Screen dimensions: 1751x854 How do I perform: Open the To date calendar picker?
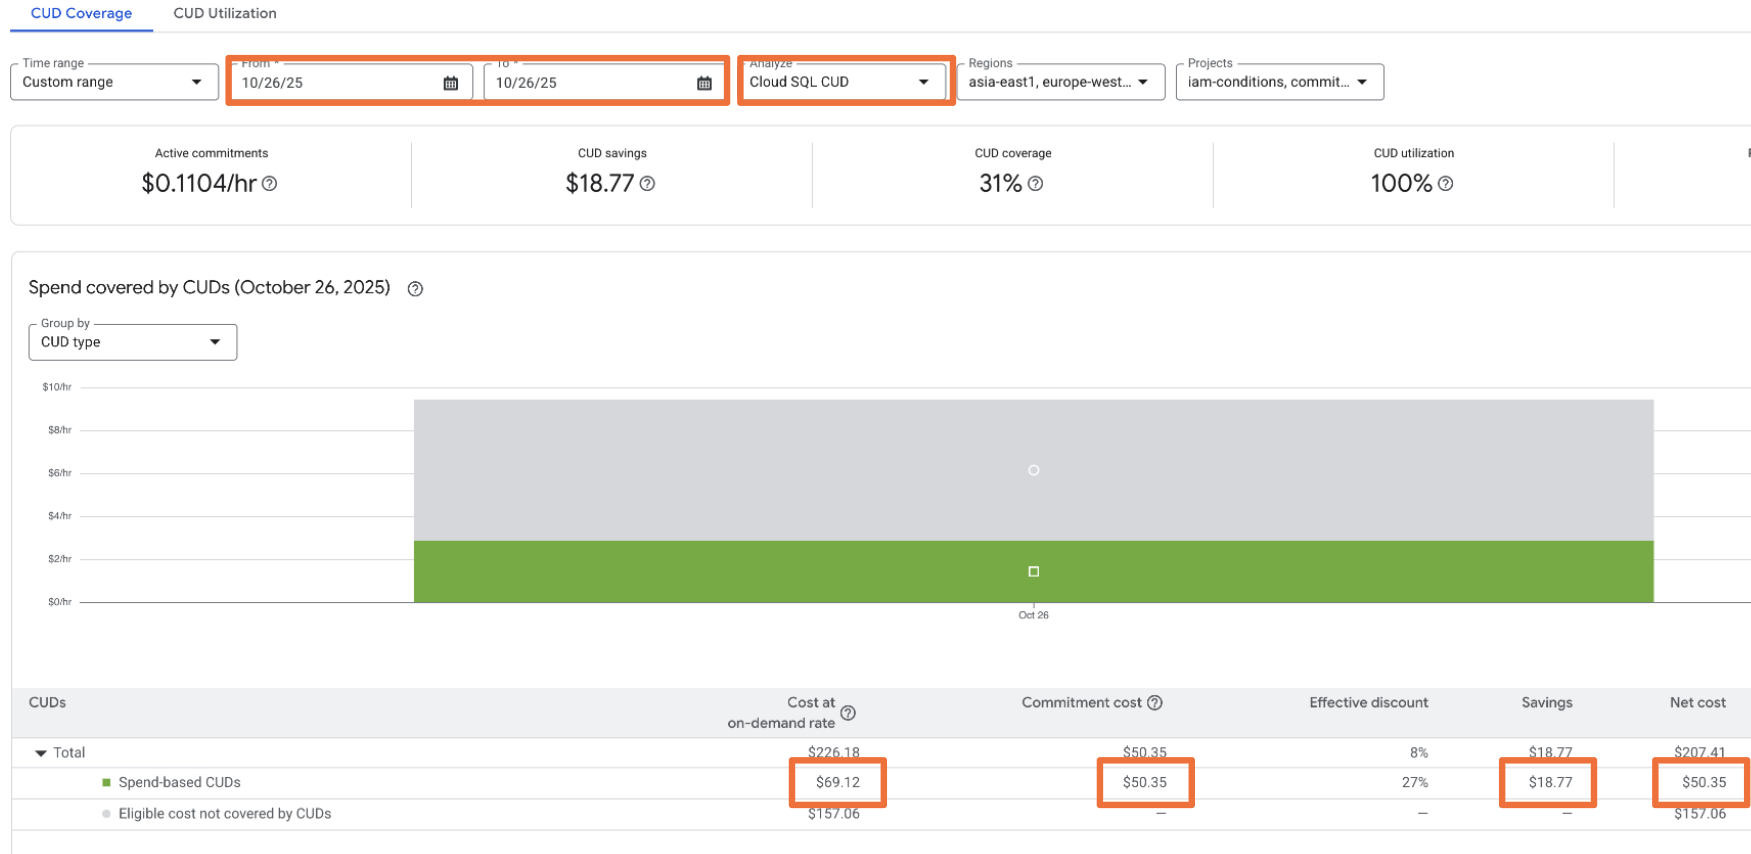704,83
